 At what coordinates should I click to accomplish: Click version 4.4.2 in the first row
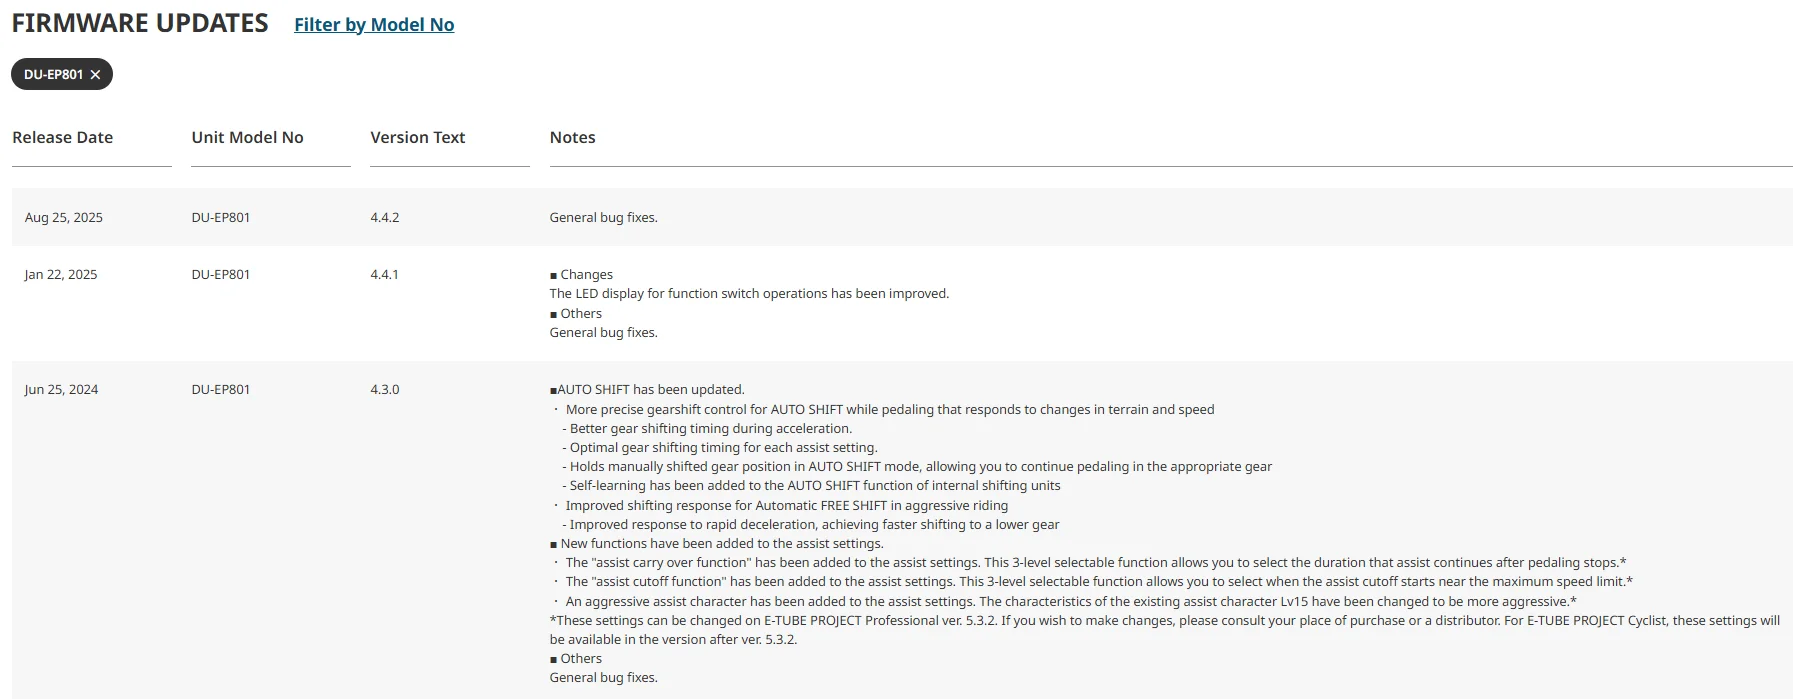pyautogui.click(x=384, y=218)
